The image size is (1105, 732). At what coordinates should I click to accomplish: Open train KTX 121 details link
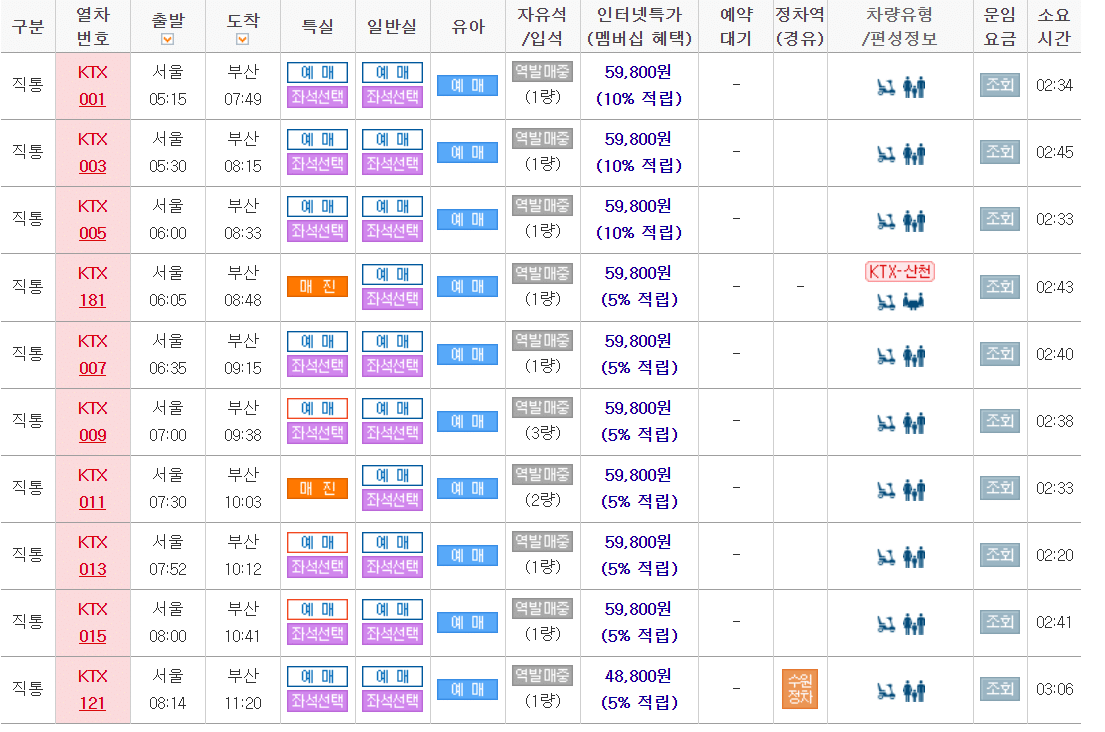tap(92, 703)
